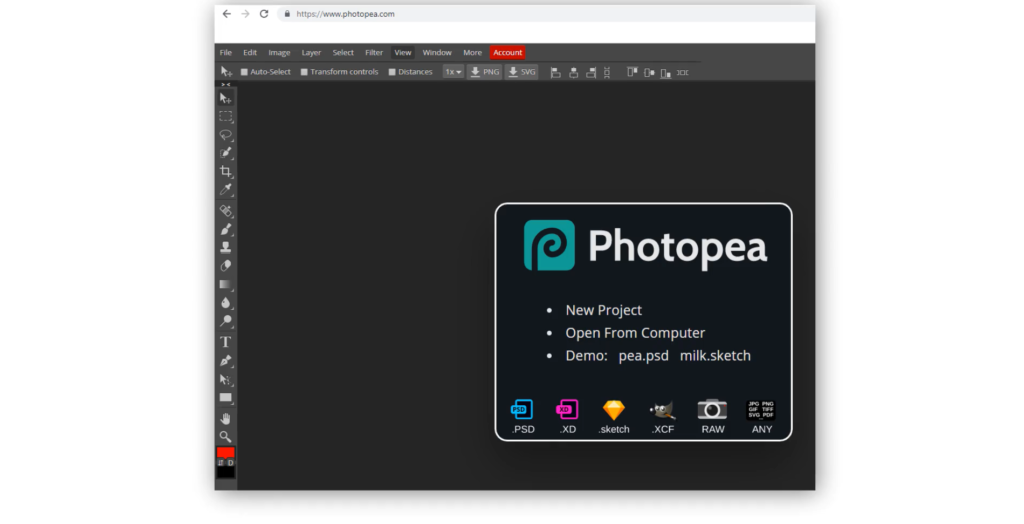Screen dimensions: 1024x524
Task: Select the Blur droplet tool
Action: [225, 303]
